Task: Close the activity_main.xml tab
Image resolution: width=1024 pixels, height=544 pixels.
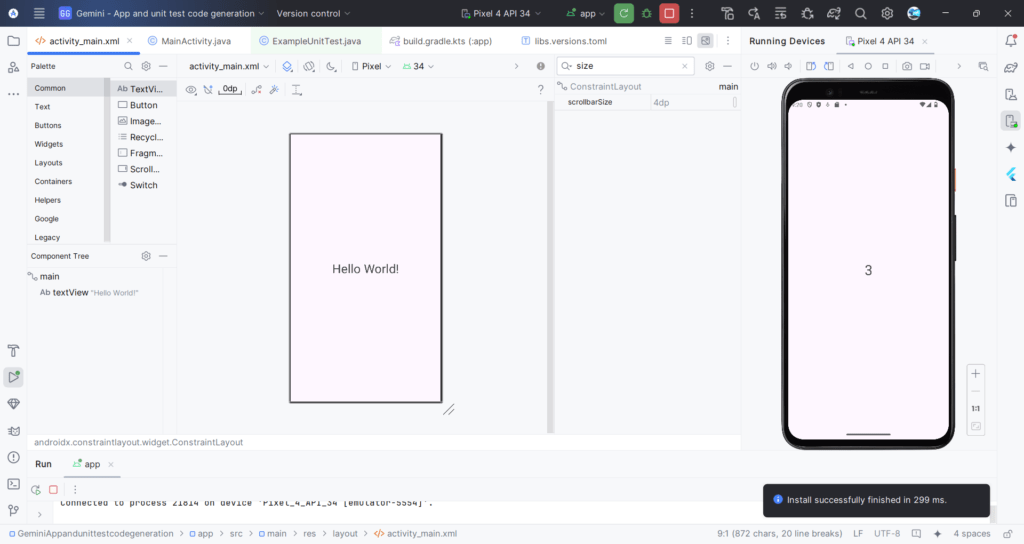Action: click(x=129, y=40)
